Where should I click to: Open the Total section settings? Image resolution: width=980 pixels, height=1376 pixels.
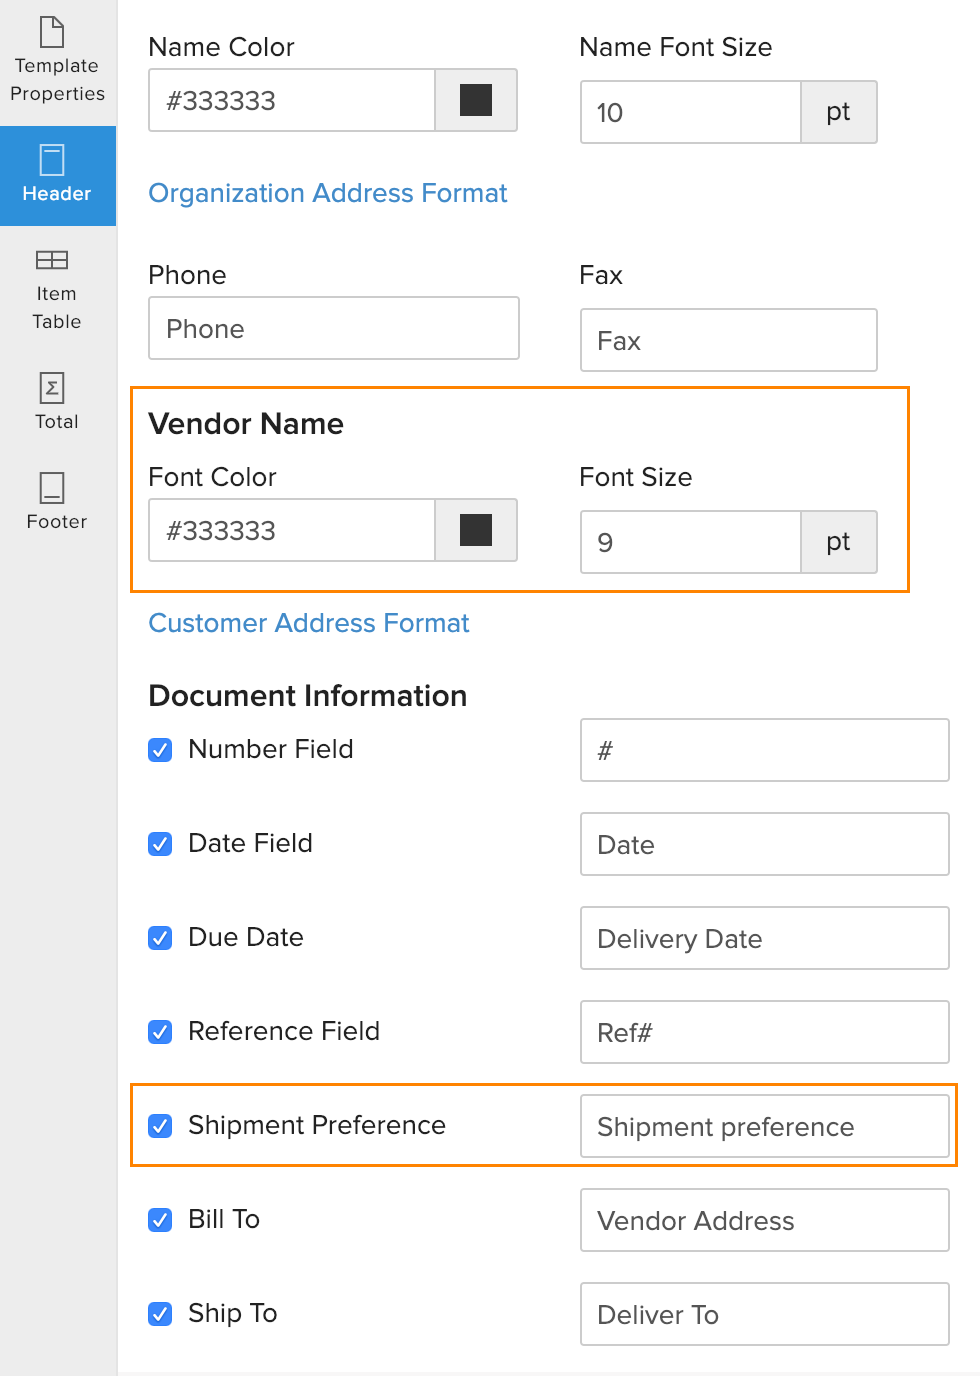56,400
